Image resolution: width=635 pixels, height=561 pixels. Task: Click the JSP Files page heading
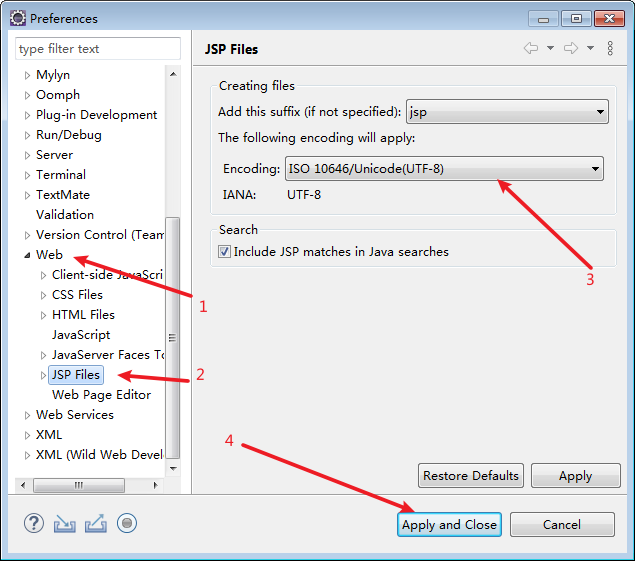point(231,49)
